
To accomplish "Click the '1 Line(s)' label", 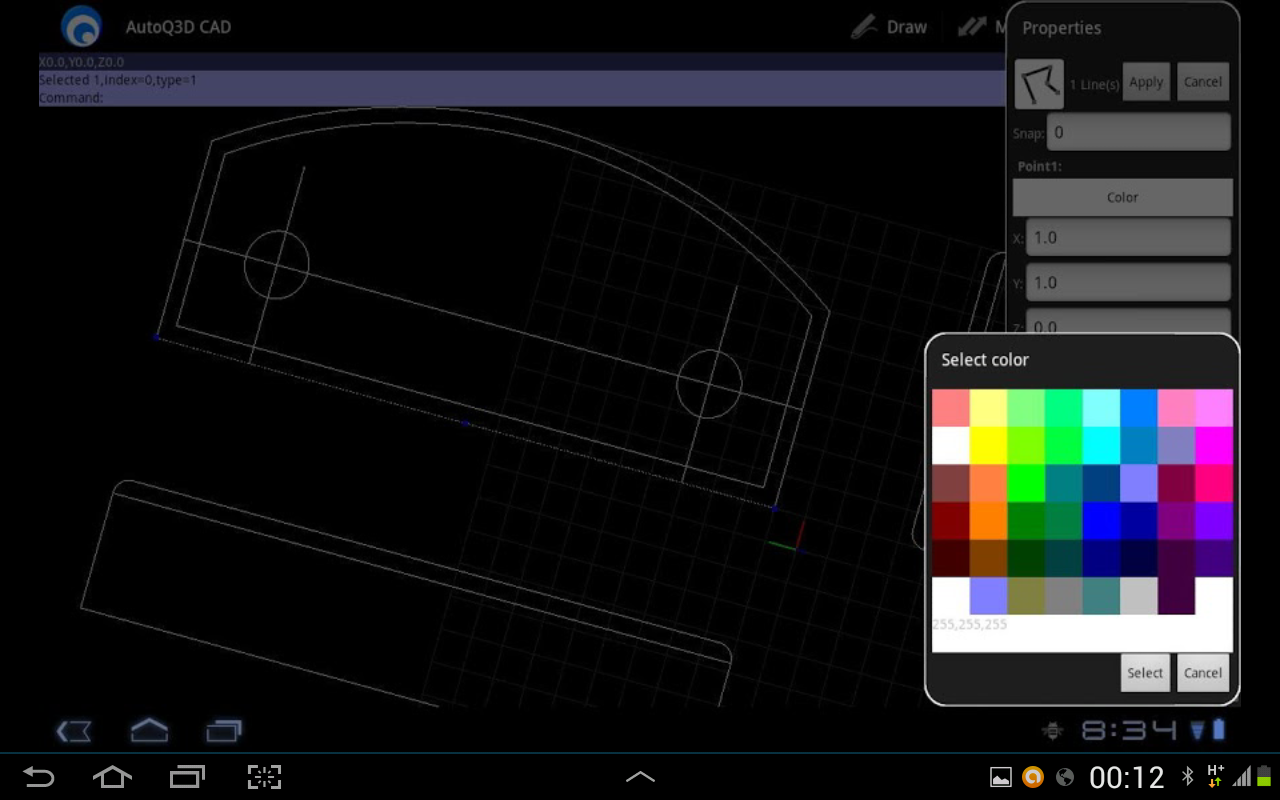I will click(1094, 85).
